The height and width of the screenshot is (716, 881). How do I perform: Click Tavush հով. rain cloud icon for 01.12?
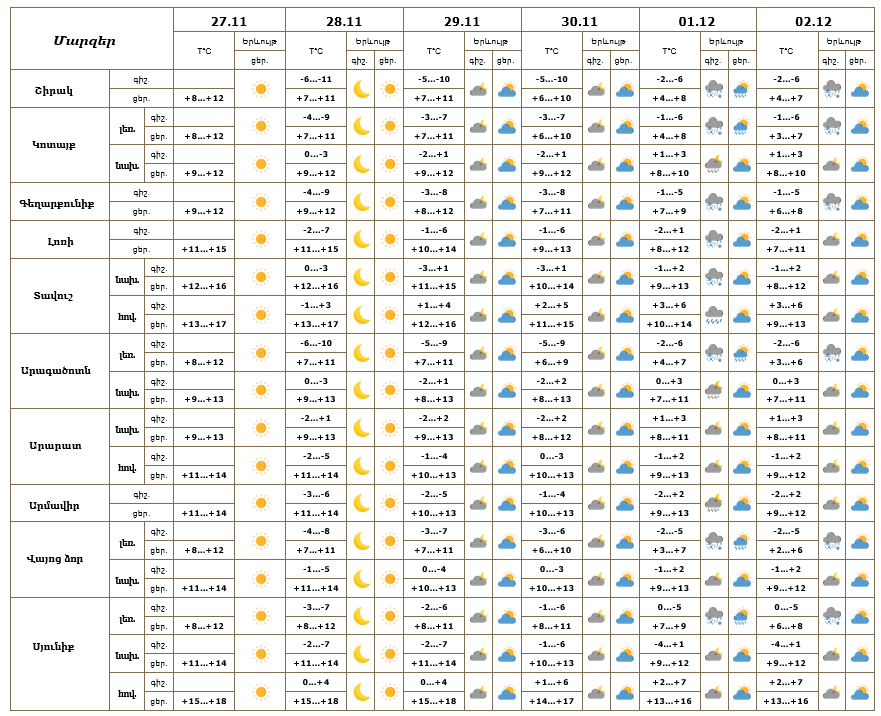(713, 316)
